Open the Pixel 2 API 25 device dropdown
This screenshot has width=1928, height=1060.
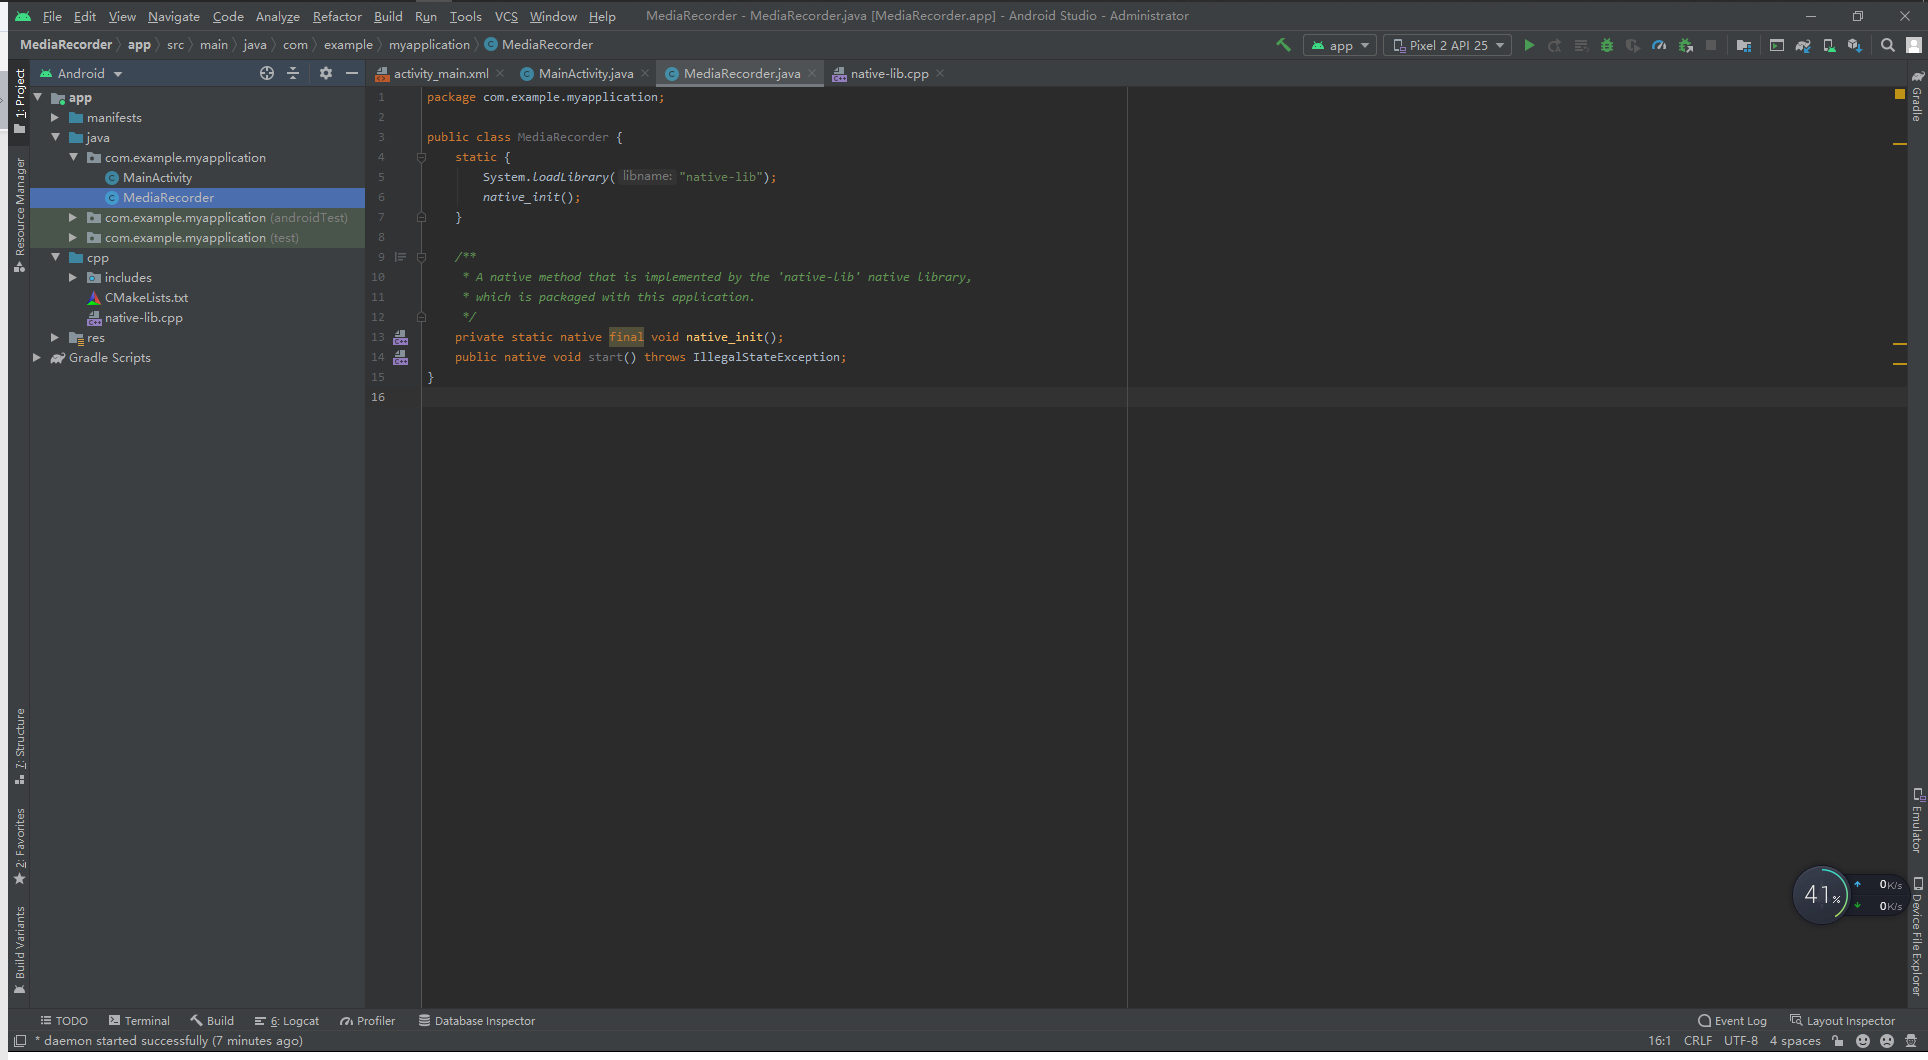coord(1448,45)
